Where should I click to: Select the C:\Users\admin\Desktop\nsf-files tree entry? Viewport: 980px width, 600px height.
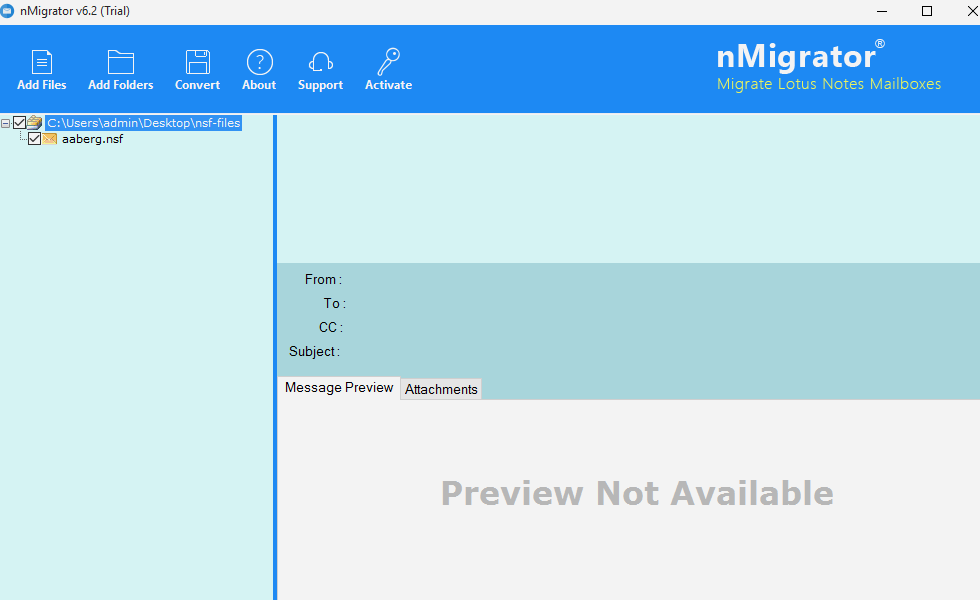[143, 123]
